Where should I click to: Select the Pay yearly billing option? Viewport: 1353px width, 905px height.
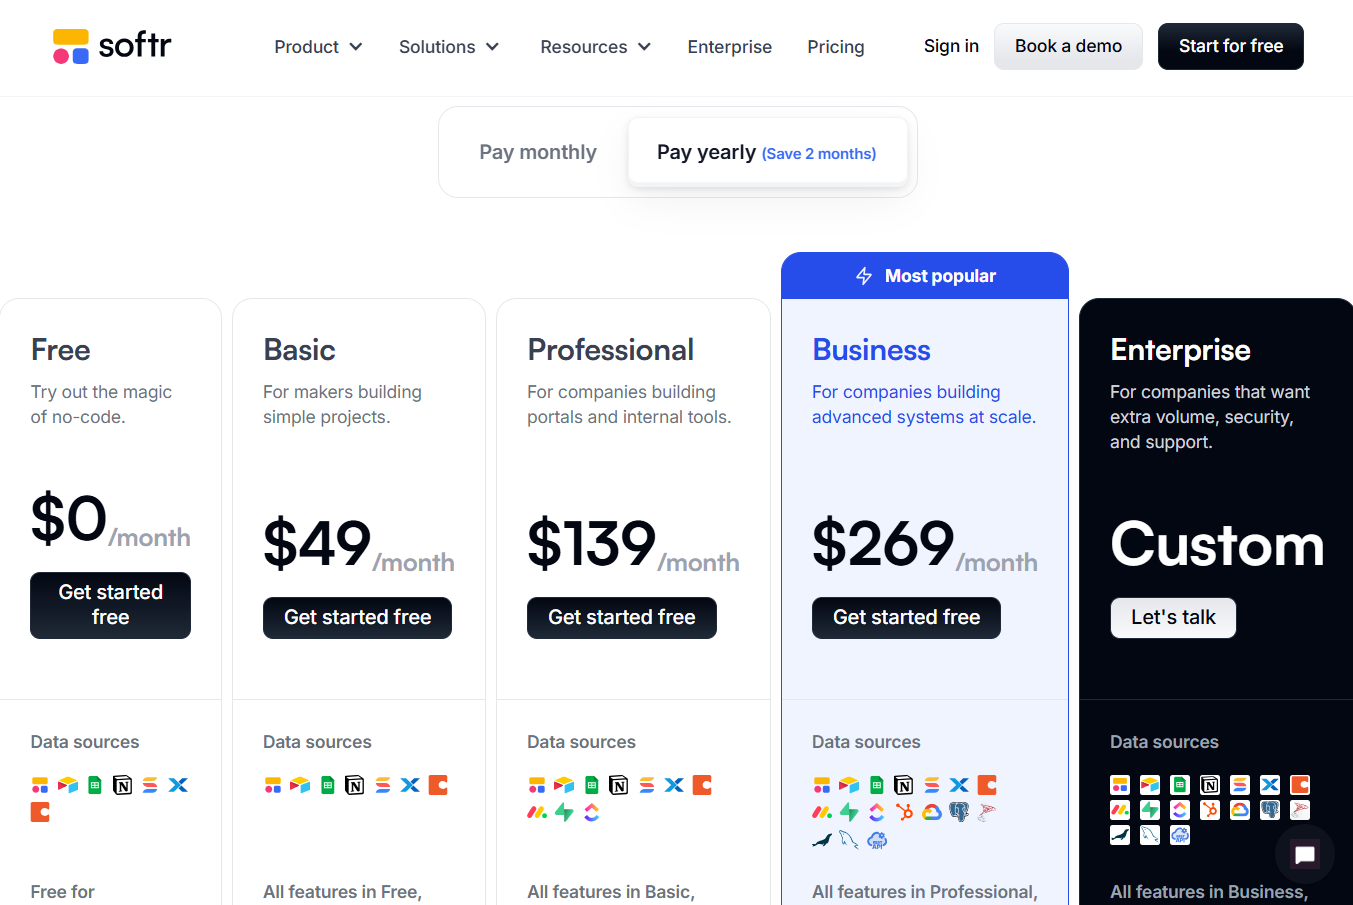coord(767,152)
